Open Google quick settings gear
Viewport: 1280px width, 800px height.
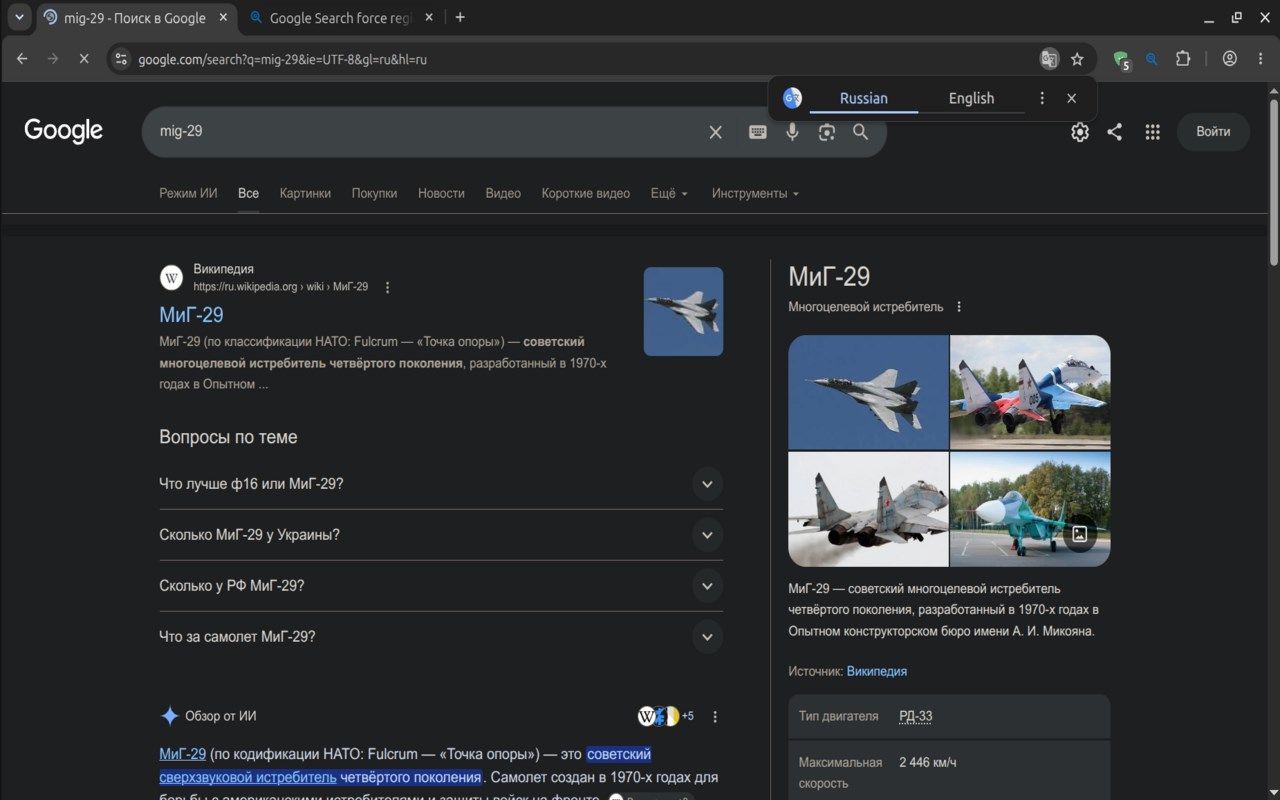pyautogui.click(x=1080, y=132)
